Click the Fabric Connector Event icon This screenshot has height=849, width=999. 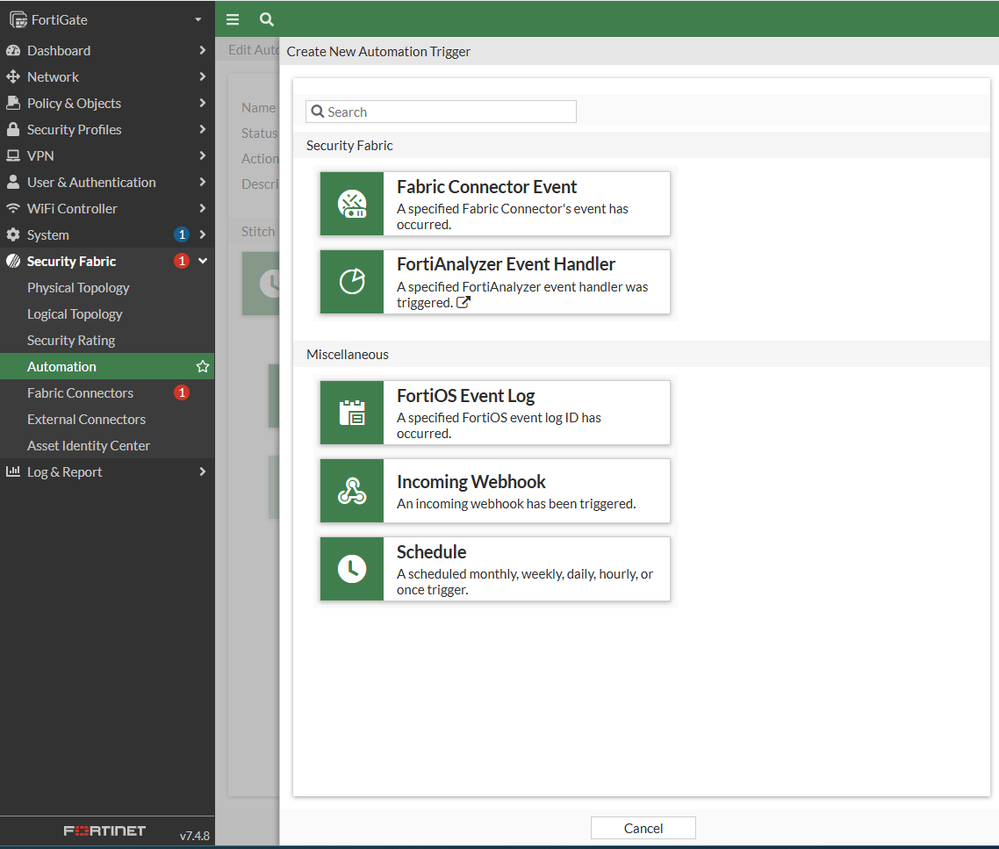352,204
